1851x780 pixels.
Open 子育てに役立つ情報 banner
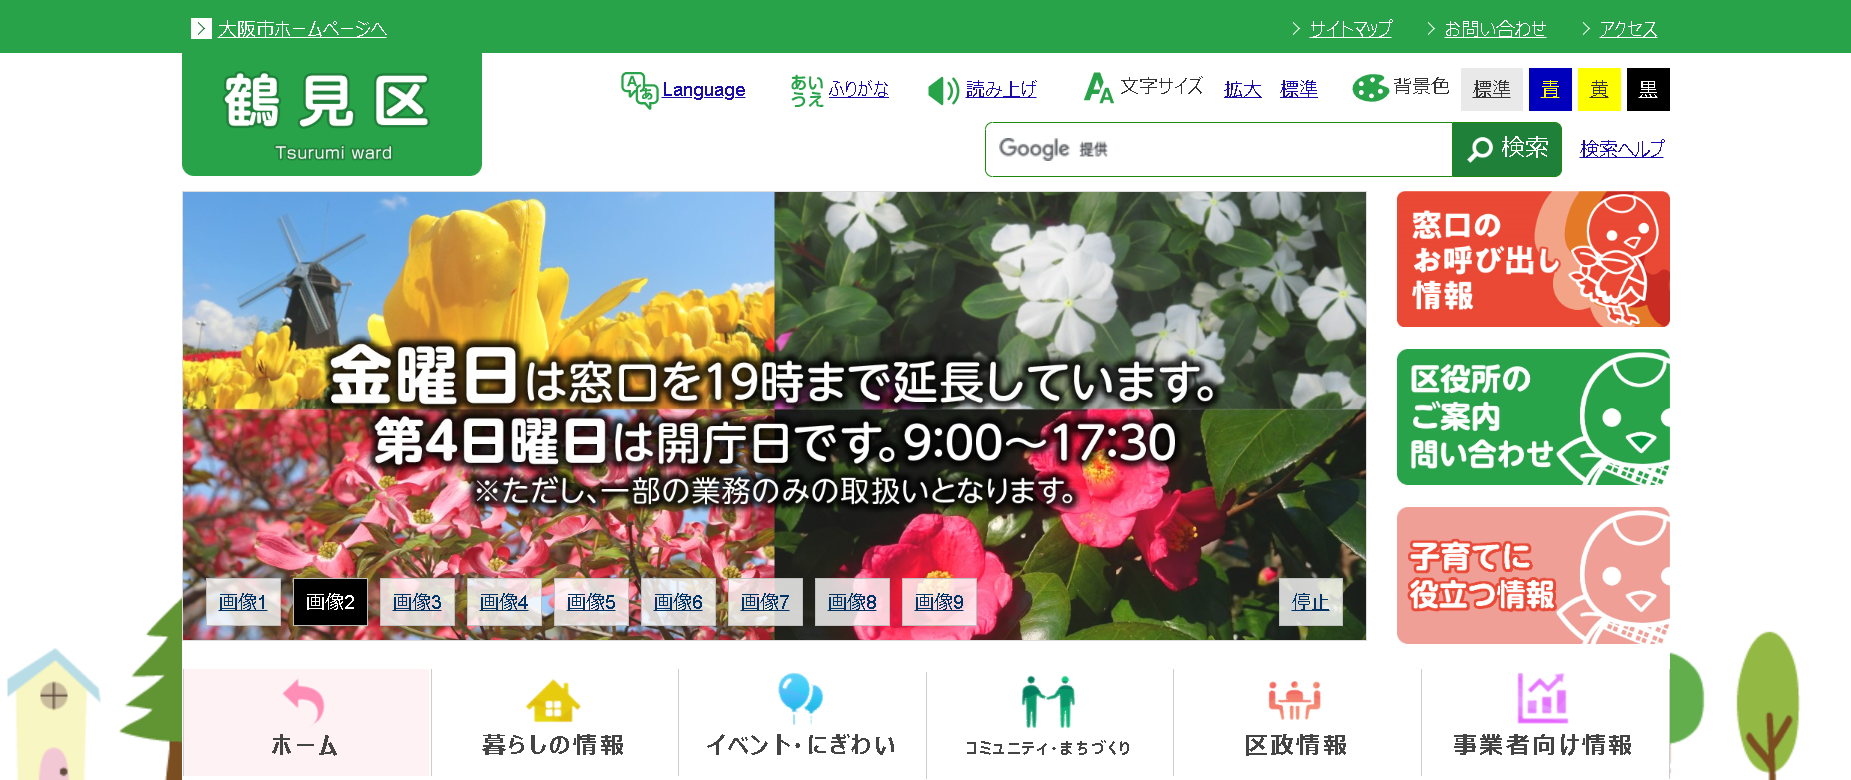coord(1533,575)
